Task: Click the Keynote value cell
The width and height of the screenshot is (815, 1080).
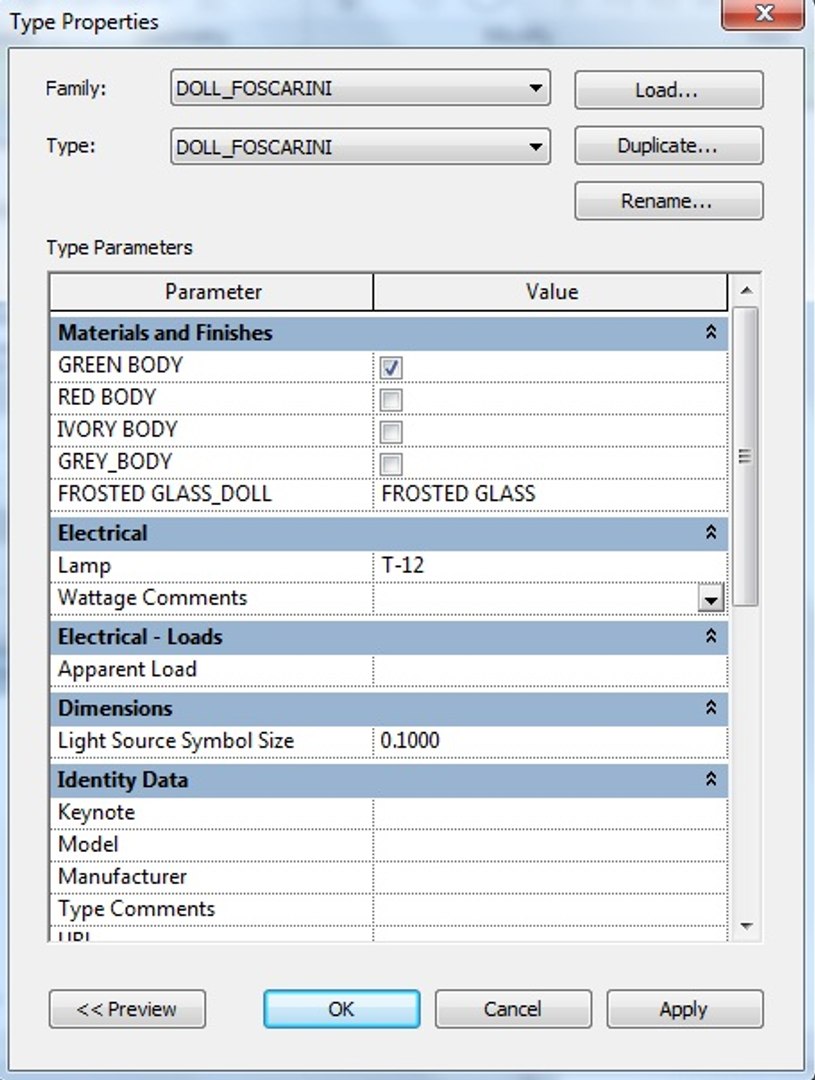Action: coord(550,813)
